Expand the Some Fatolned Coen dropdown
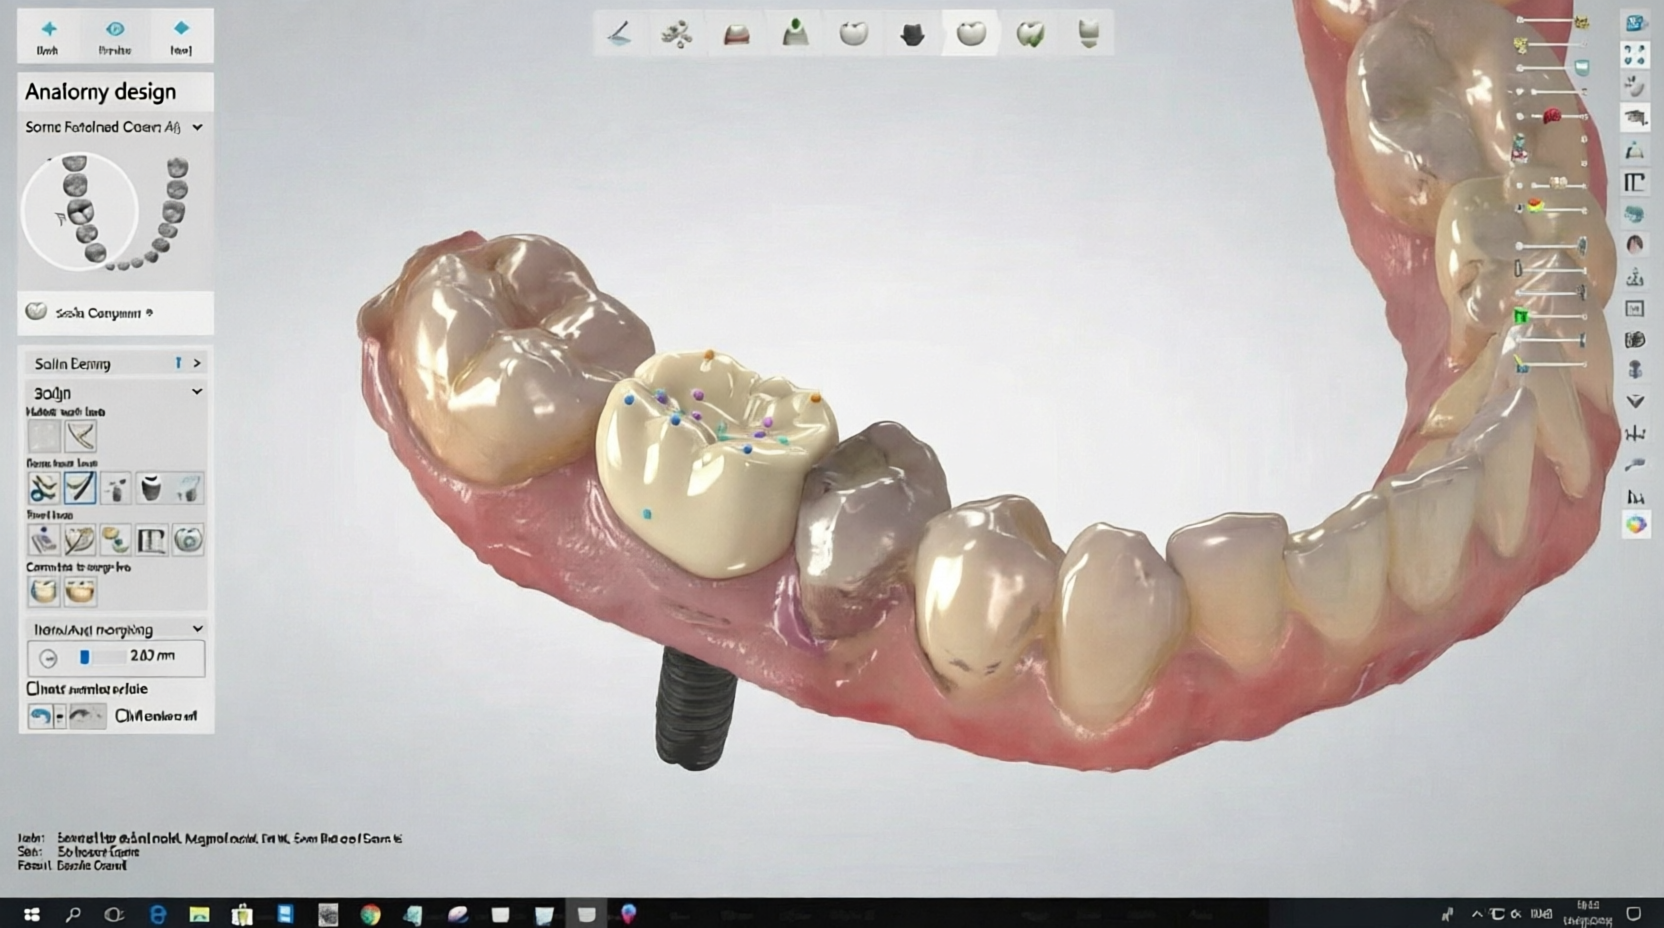 pyautogui.click(x=197, y=127)
